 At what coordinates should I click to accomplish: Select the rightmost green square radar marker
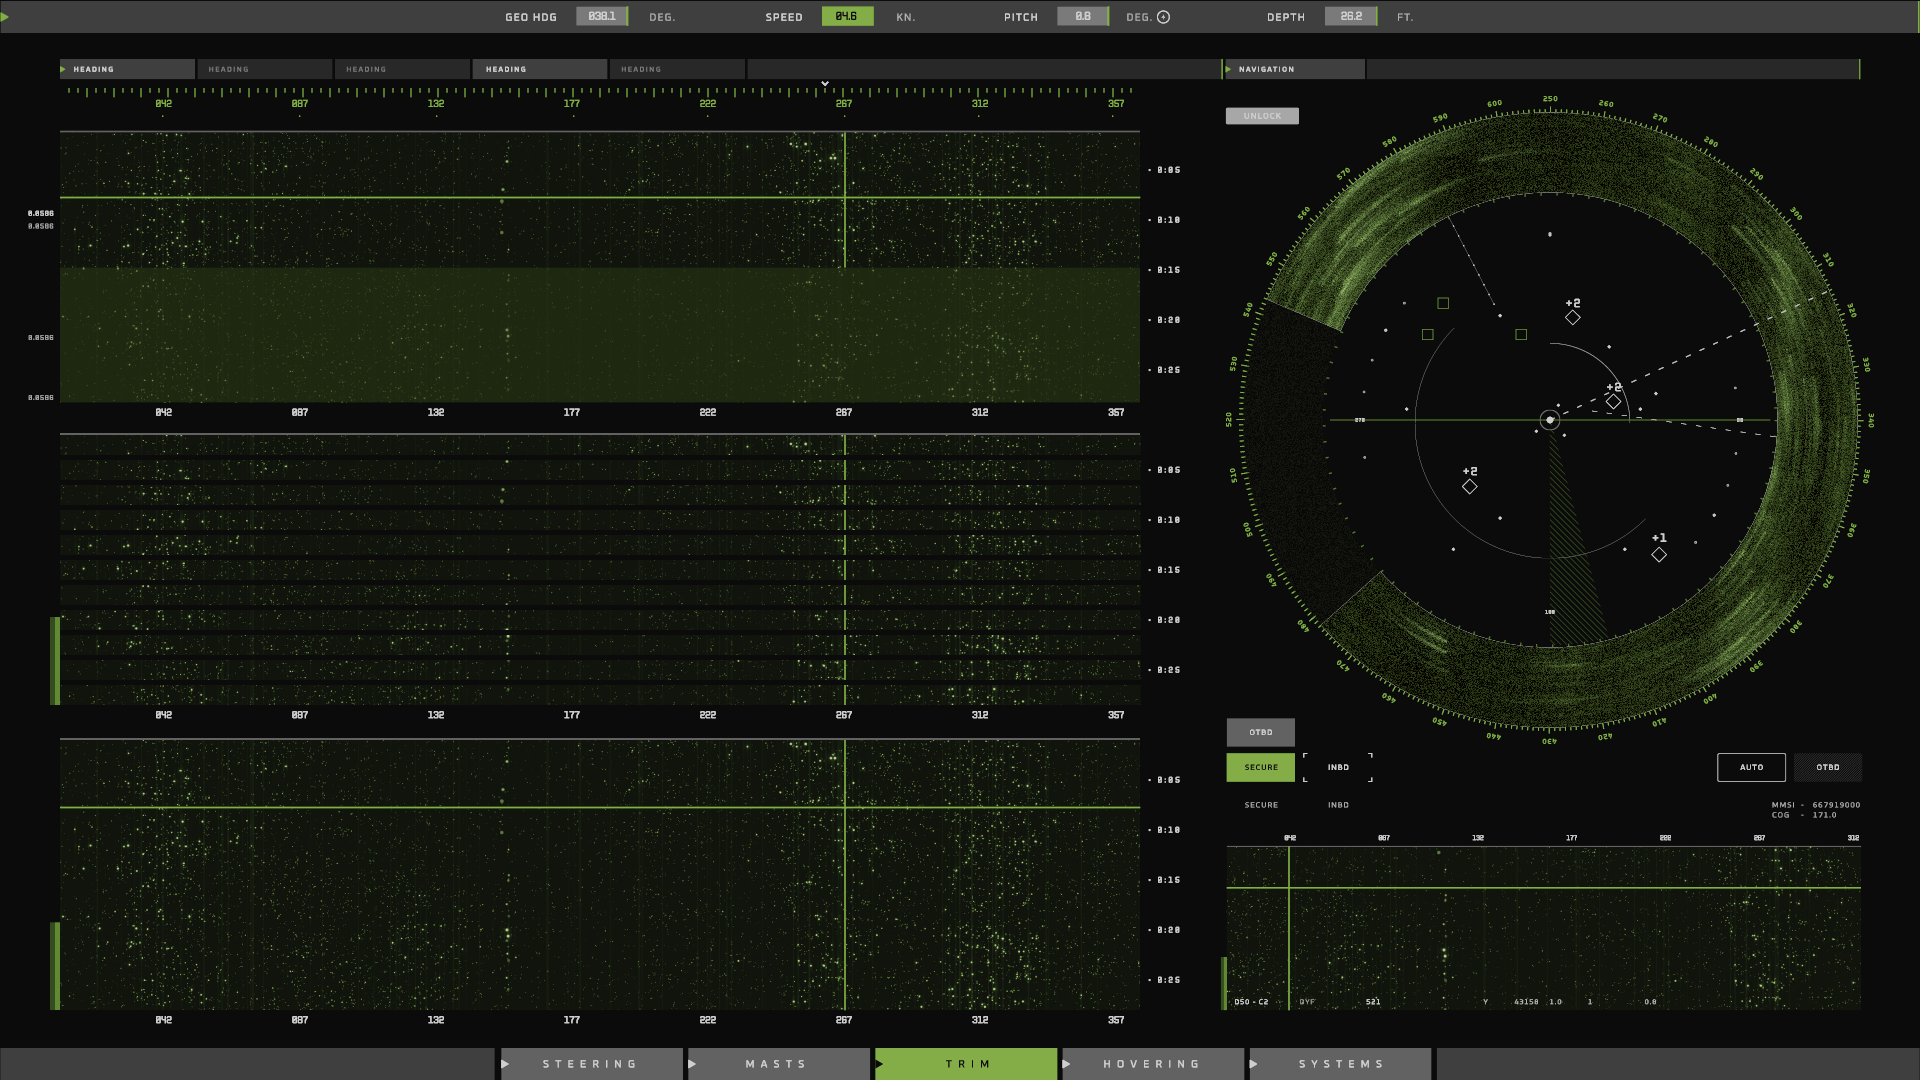(x=1521, y=335)
